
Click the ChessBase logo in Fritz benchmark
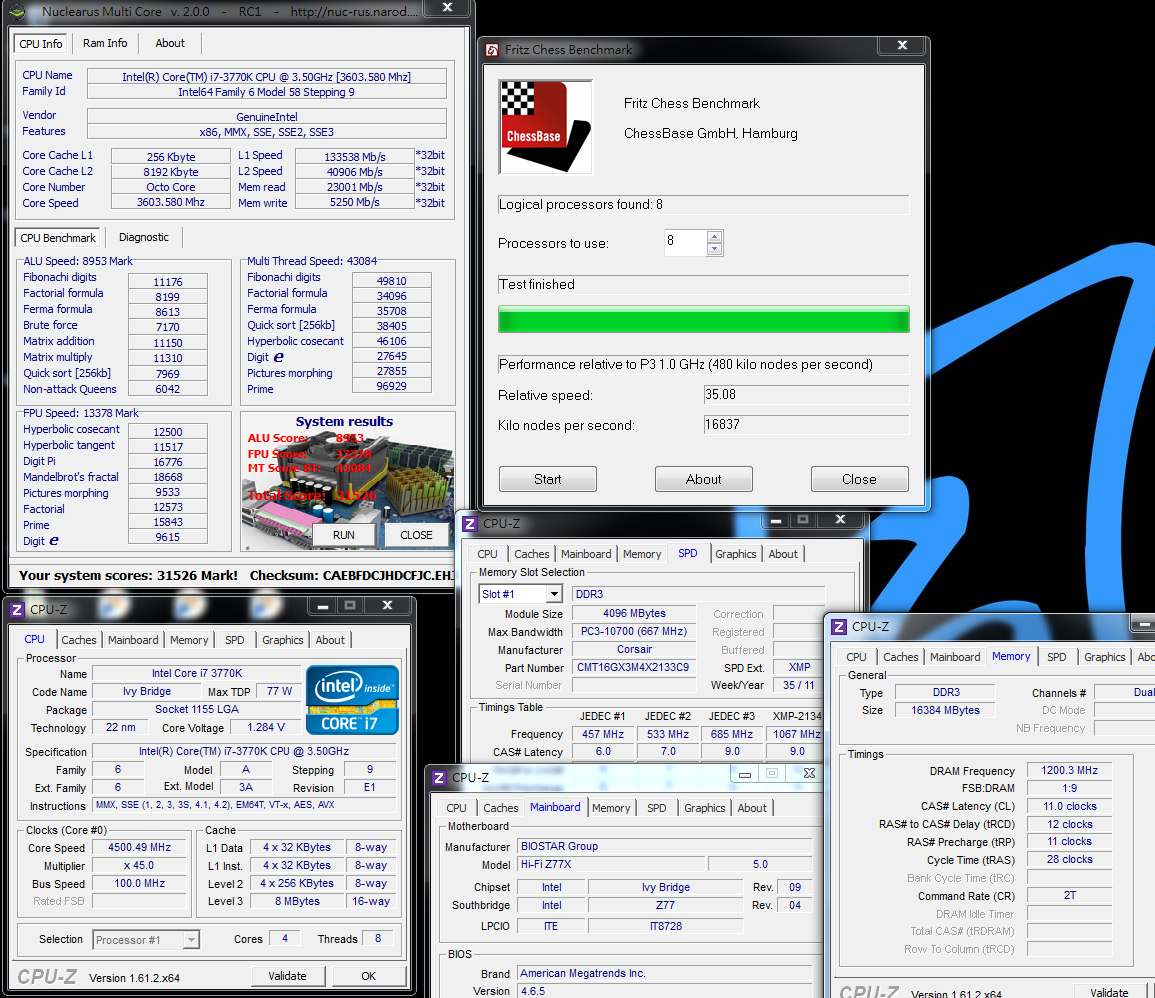pyautogui.click(x=545, y=127)
